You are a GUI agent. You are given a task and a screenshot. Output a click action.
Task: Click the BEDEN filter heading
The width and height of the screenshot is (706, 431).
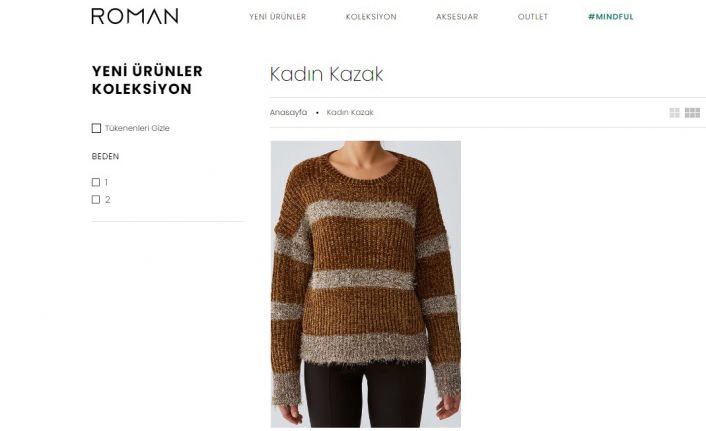(x=105, y=157)
